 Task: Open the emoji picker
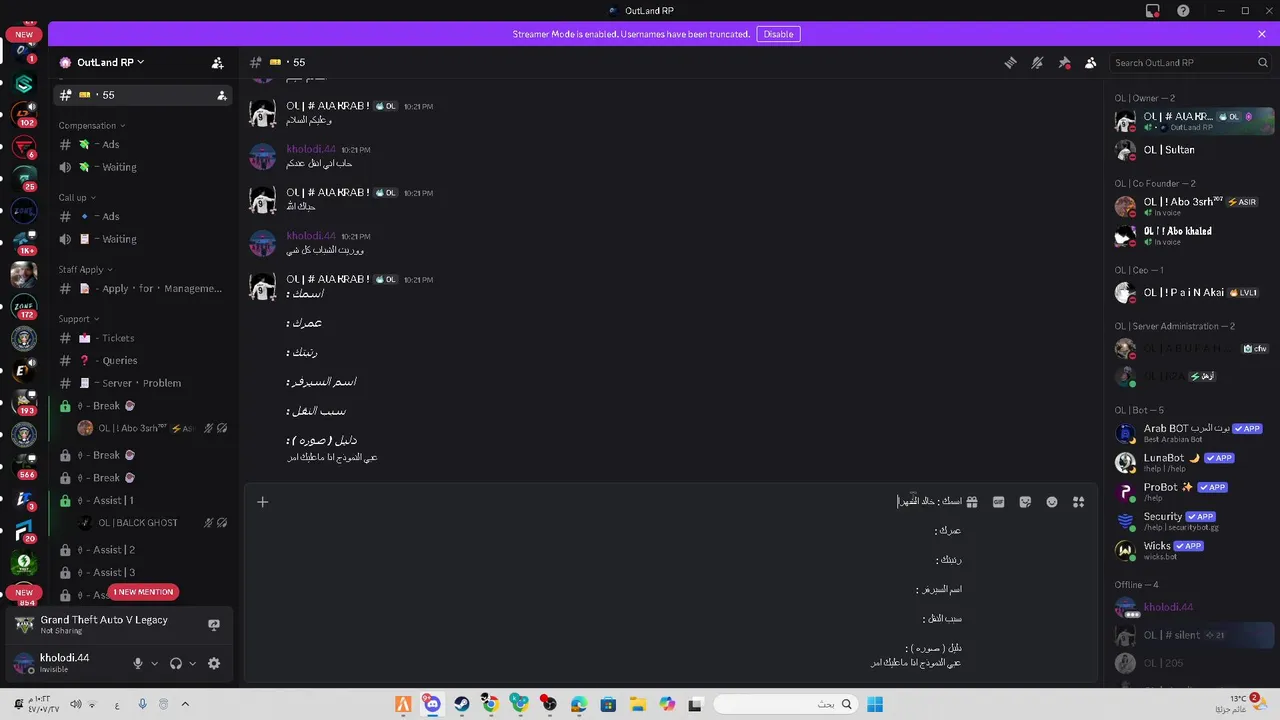pos(1052,502)
